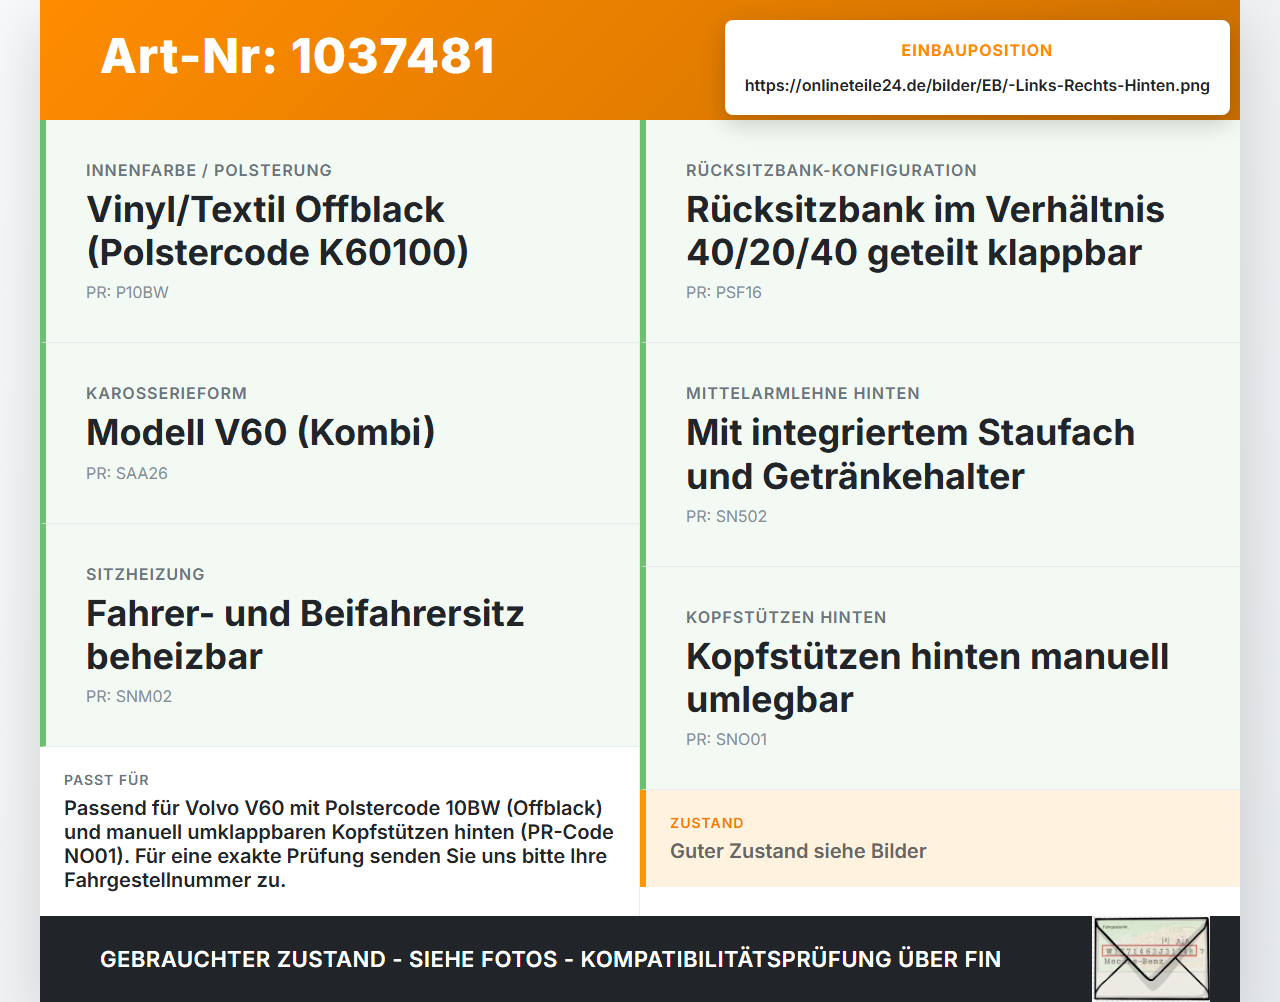Click the PR: SN502 code
The width and height of the screenshot is (1280, 1002).
[x=726, y=516]
